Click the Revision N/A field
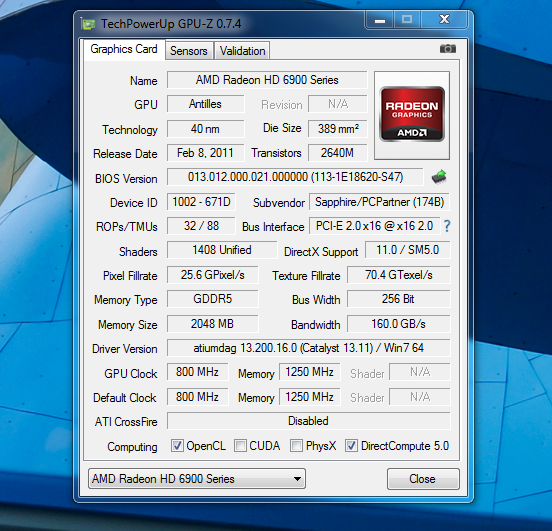The height and width of the screenshot is (531, 552). click(x=338, y=104)
